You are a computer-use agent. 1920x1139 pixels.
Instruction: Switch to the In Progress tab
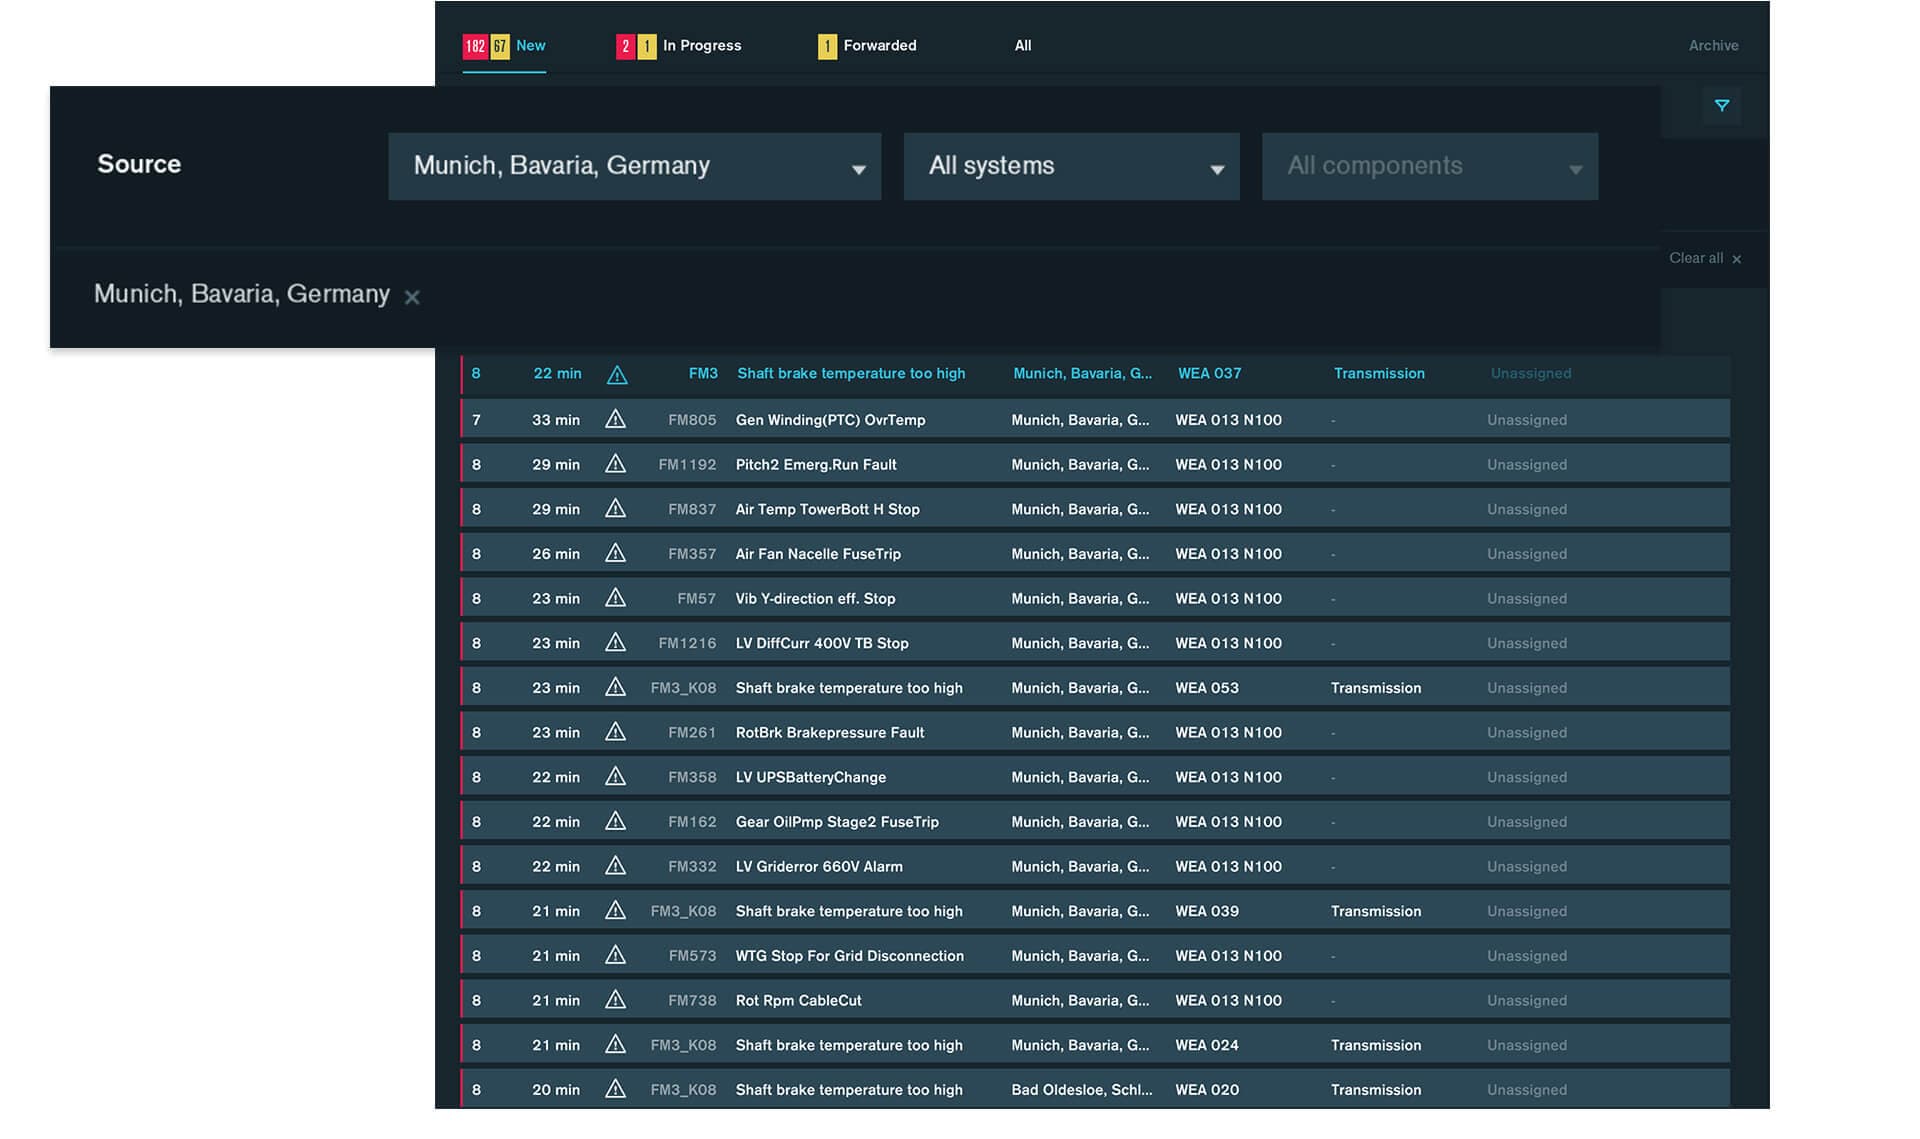(701, 46)
